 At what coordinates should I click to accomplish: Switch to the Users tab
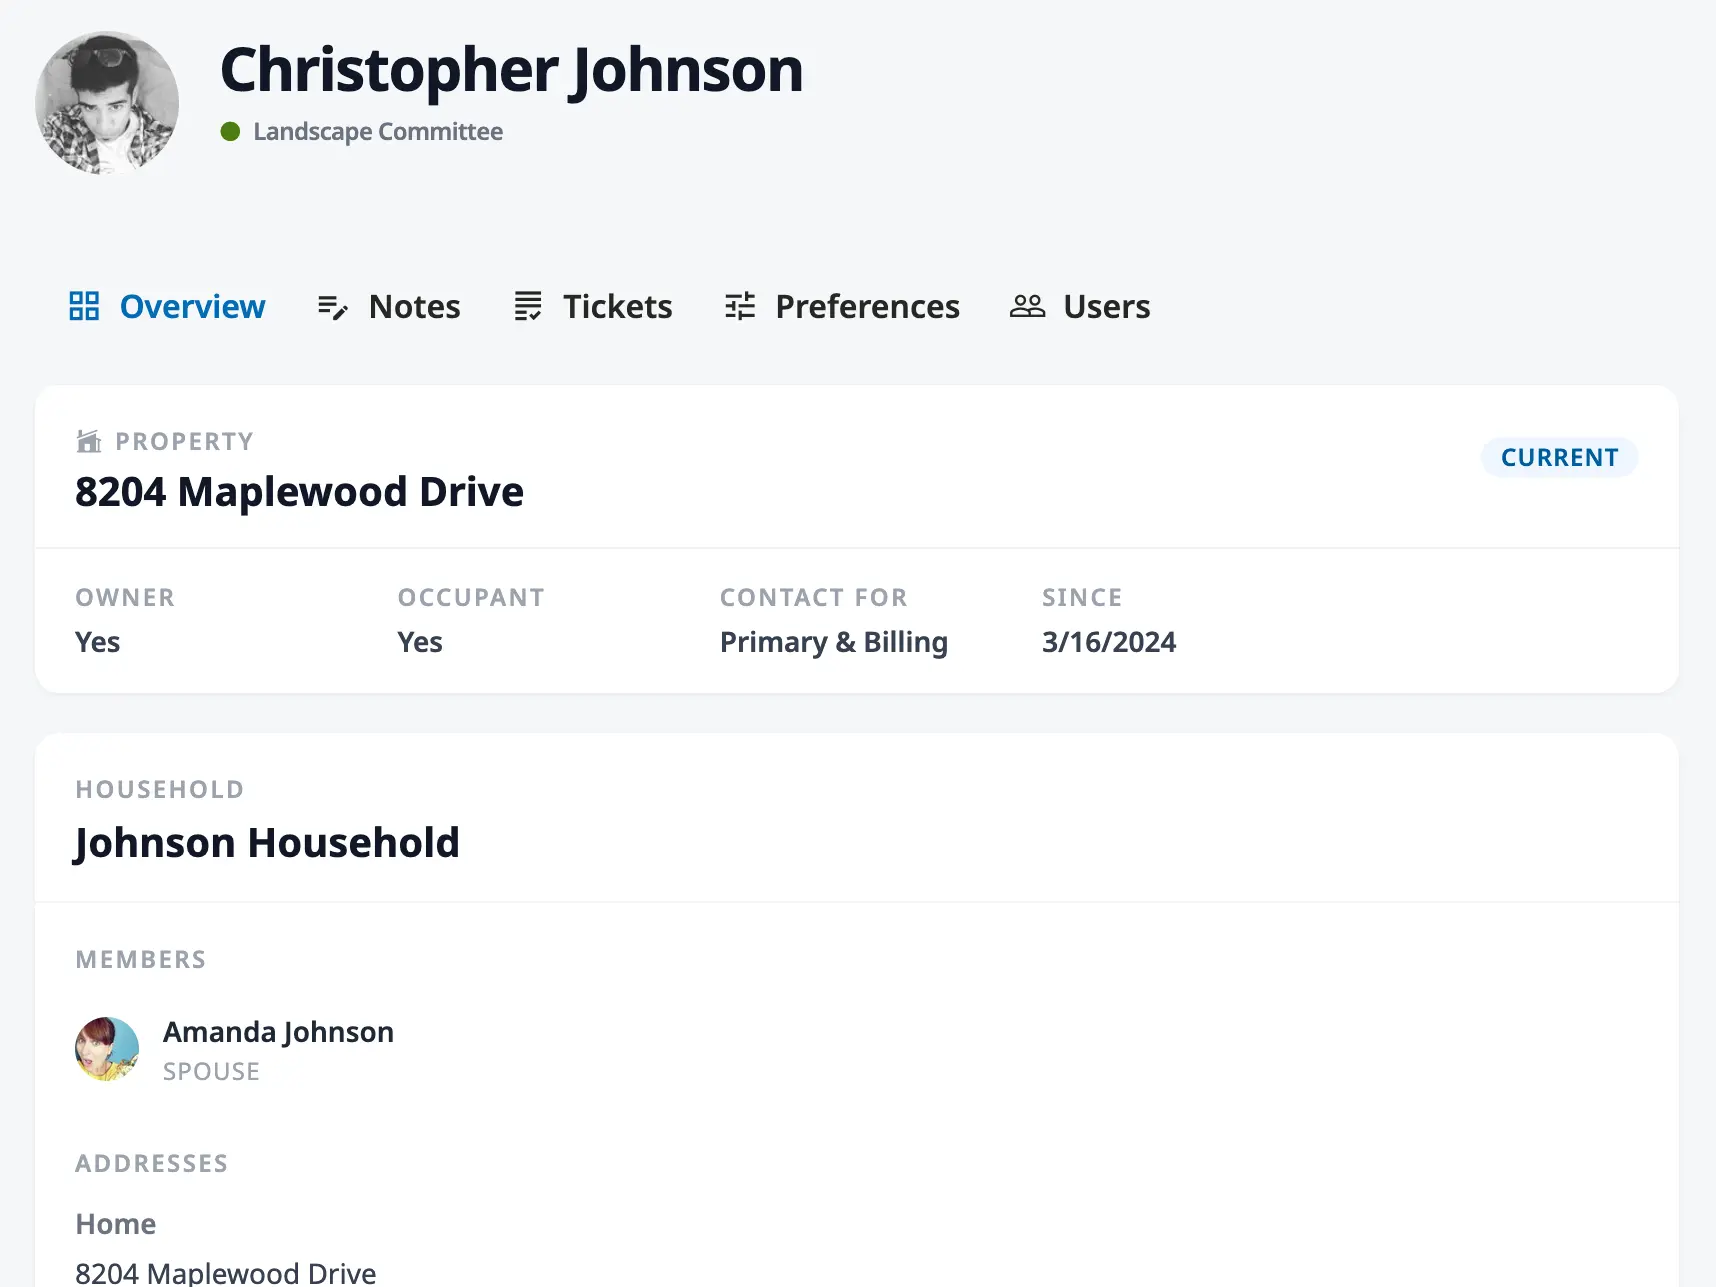pos(1106,307)
